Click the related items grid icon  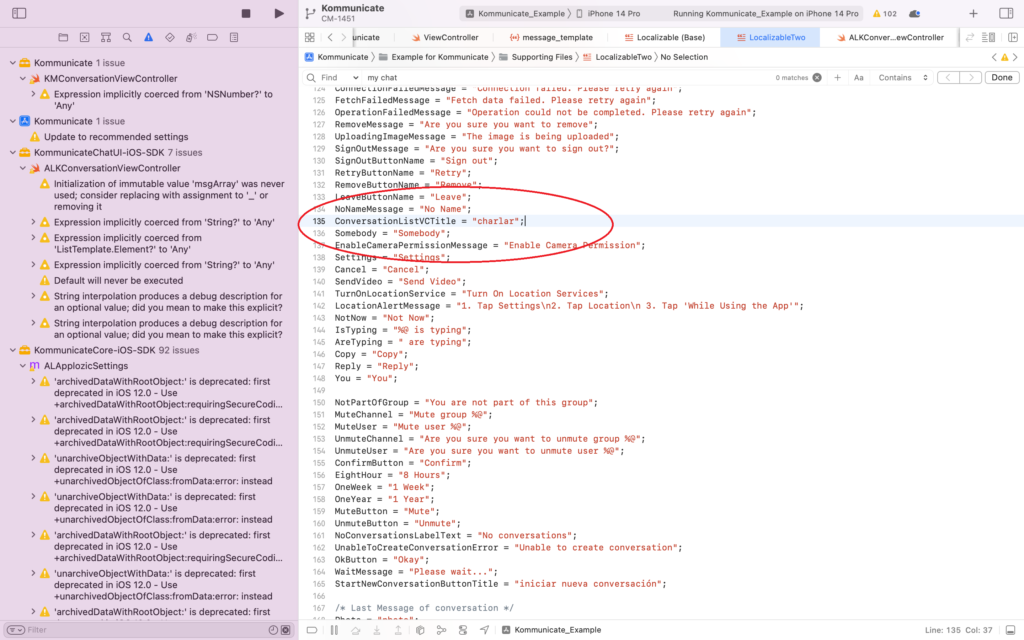pos(310,37)
